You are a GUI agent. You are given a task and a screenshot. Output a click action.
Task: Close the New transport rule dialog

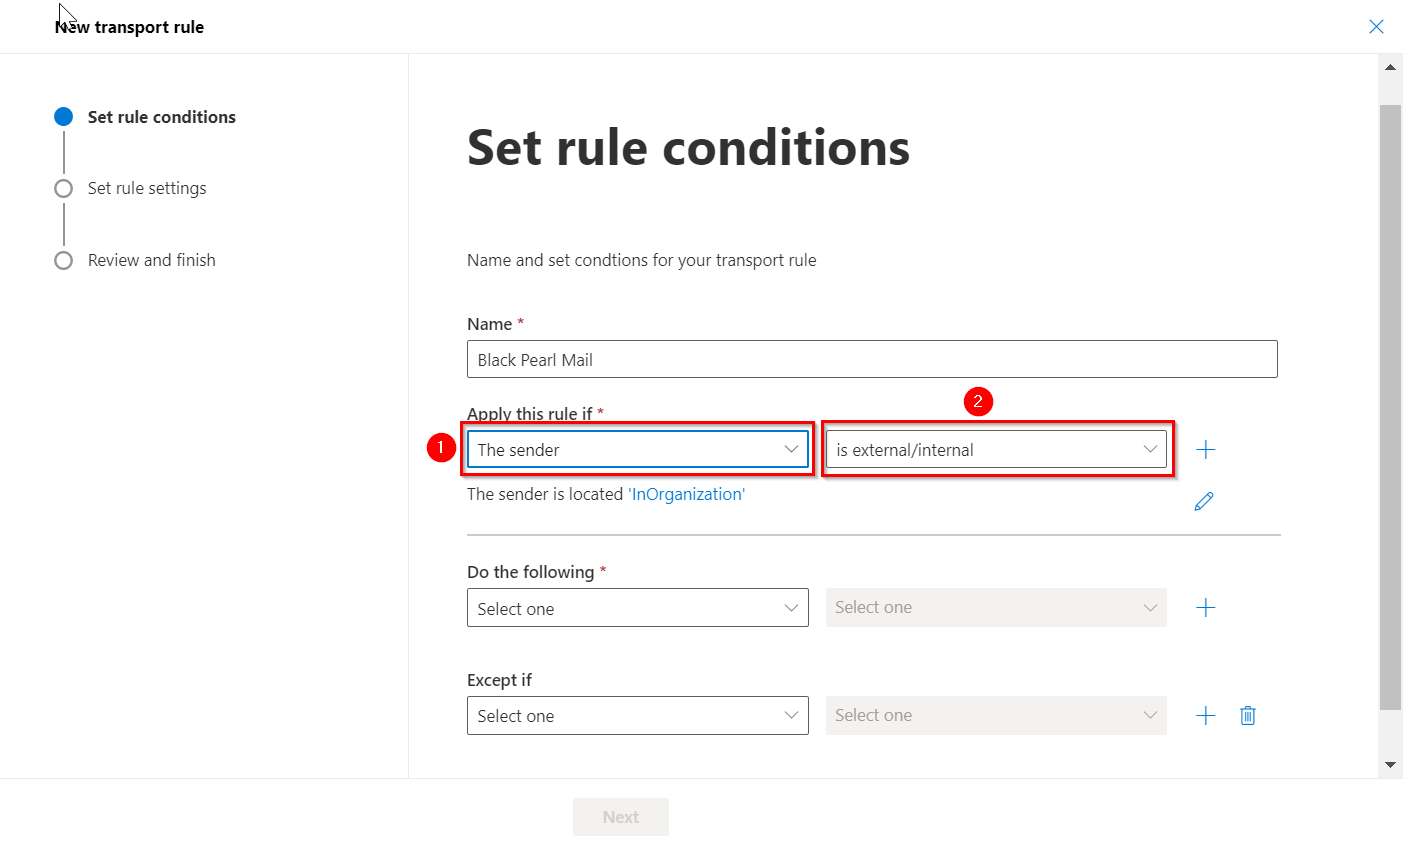(x=1376, y=27)
